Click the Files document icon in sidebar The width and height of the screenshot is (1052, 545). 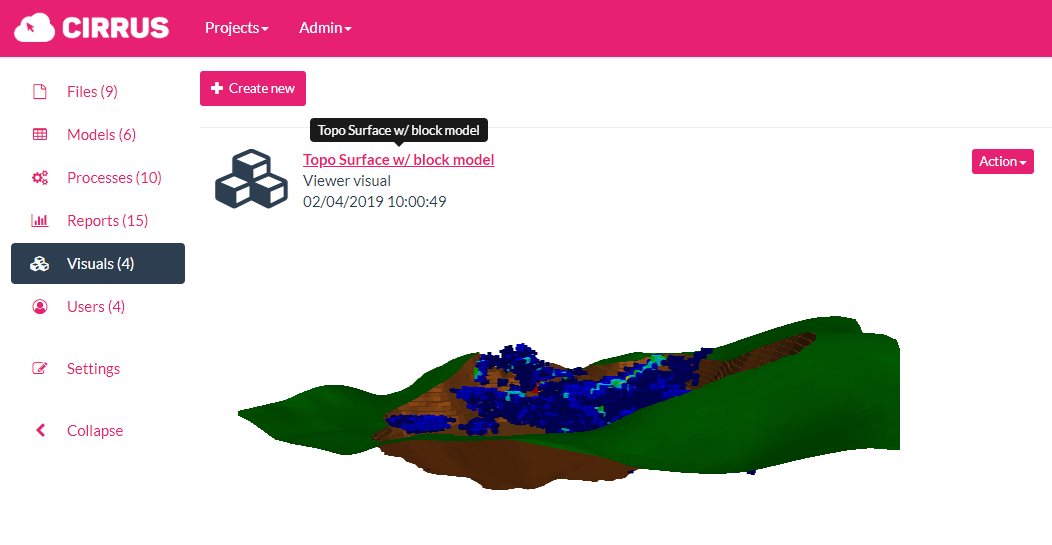[x=40, y=92]
